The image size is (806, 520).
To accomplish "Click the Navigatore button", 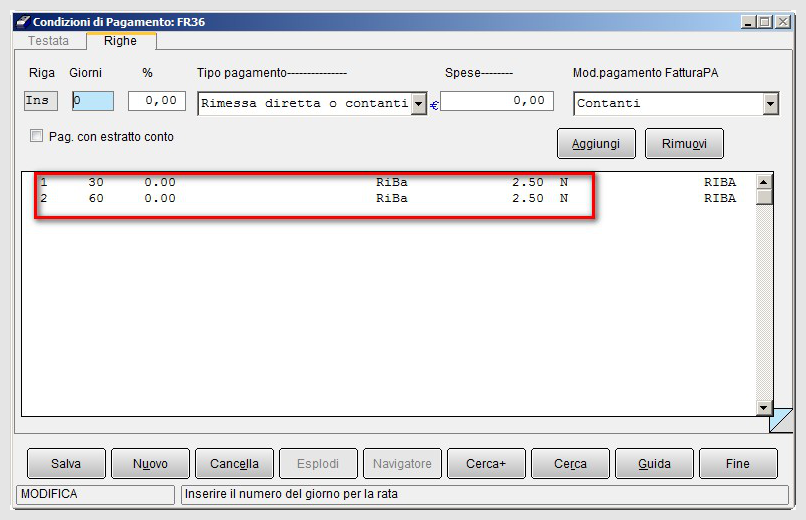I will point(402,463).
